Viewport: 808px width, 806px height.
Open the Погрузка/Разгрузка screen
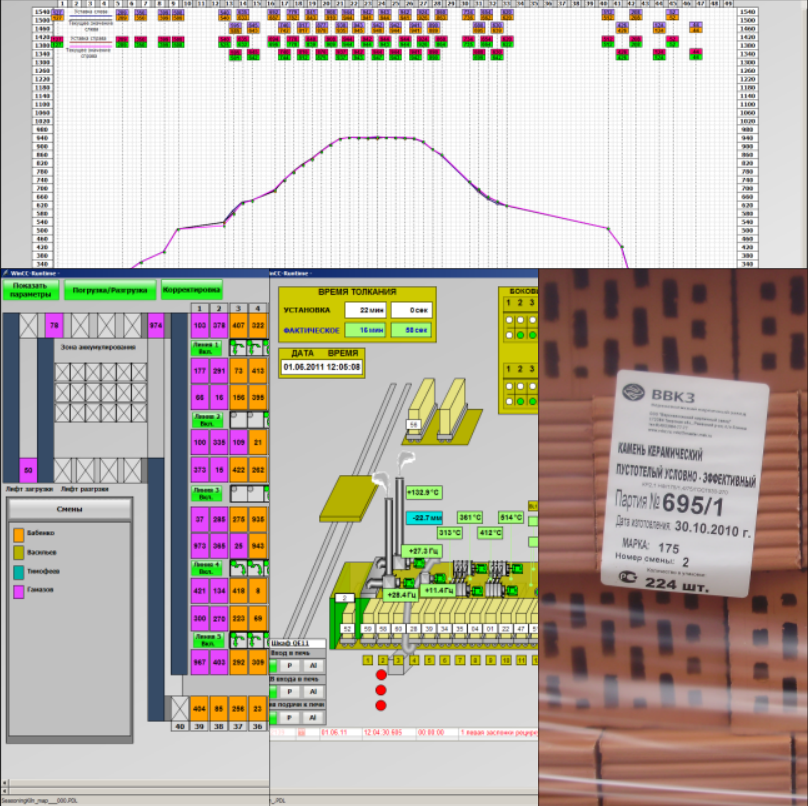click(110, 290)
